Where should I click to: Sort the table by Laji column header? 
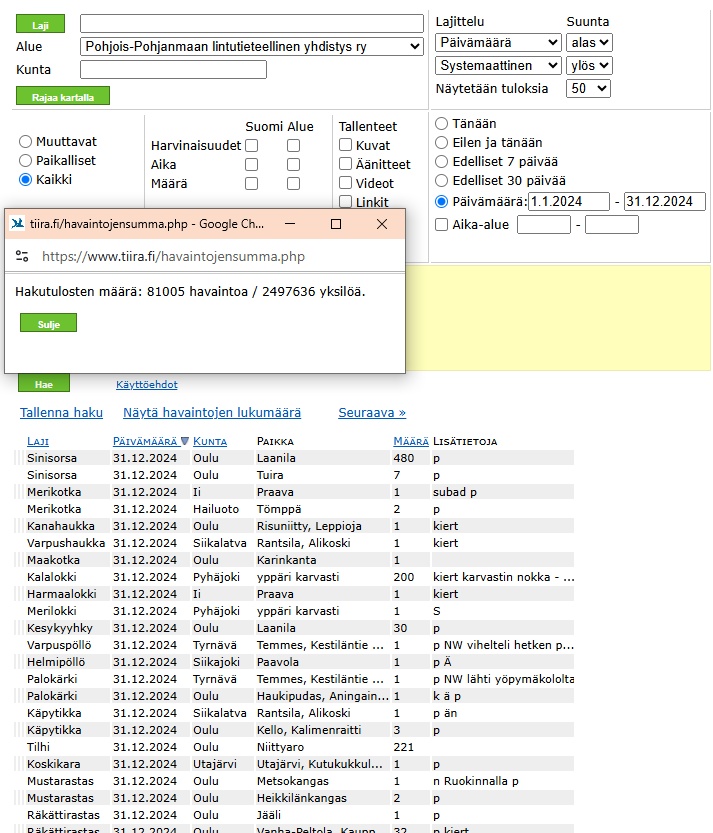click(37, 441)
